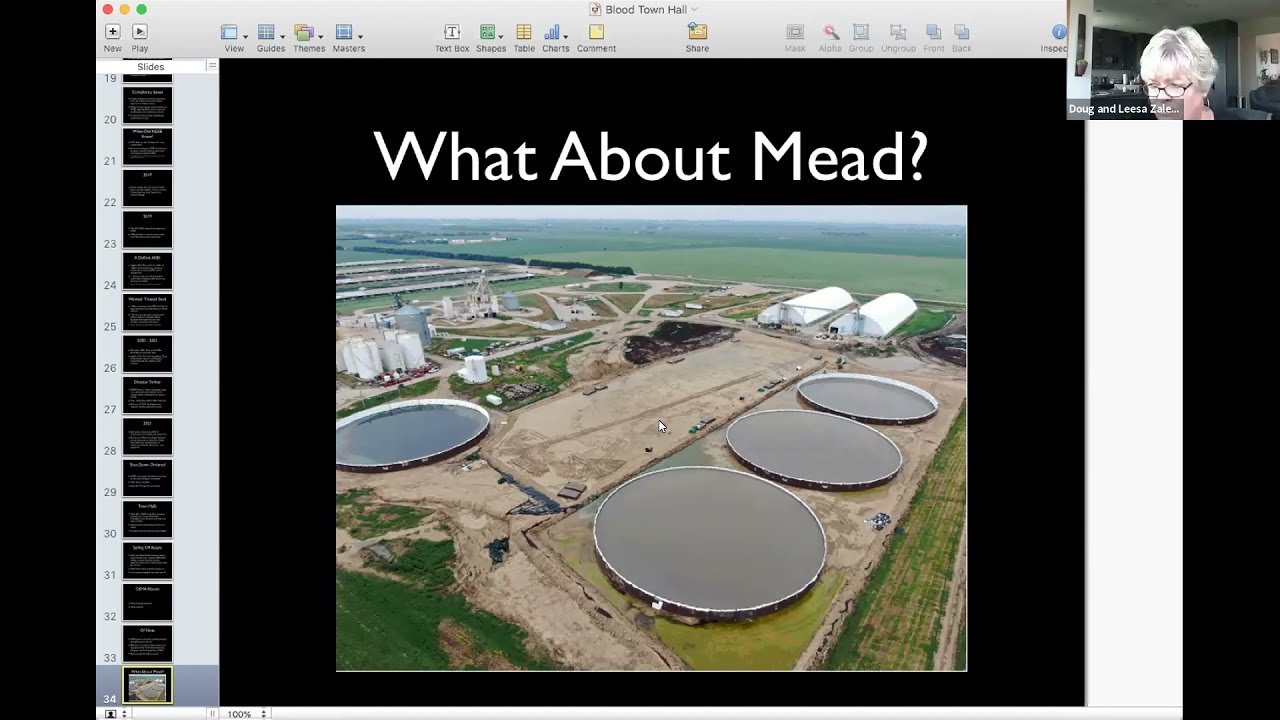Image resolution: width=1280 pixels, height=720 pixels.
Task: Select slide 21 thumbnail
Action: tap(148, 147)
